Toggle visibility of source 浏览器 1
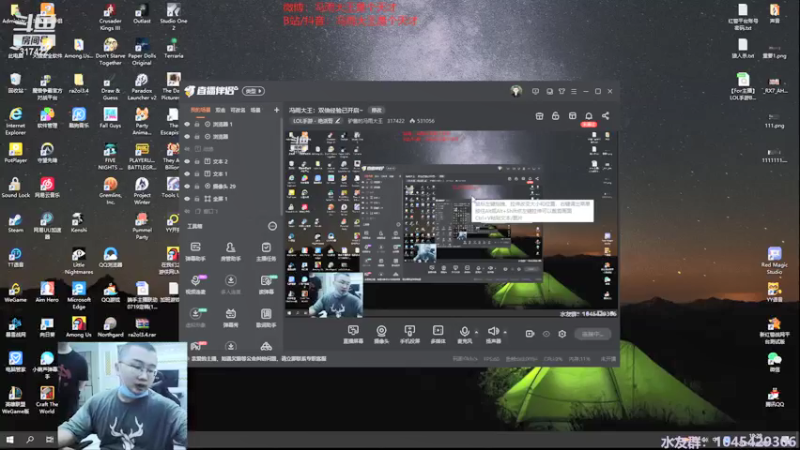 coord(187,124)
